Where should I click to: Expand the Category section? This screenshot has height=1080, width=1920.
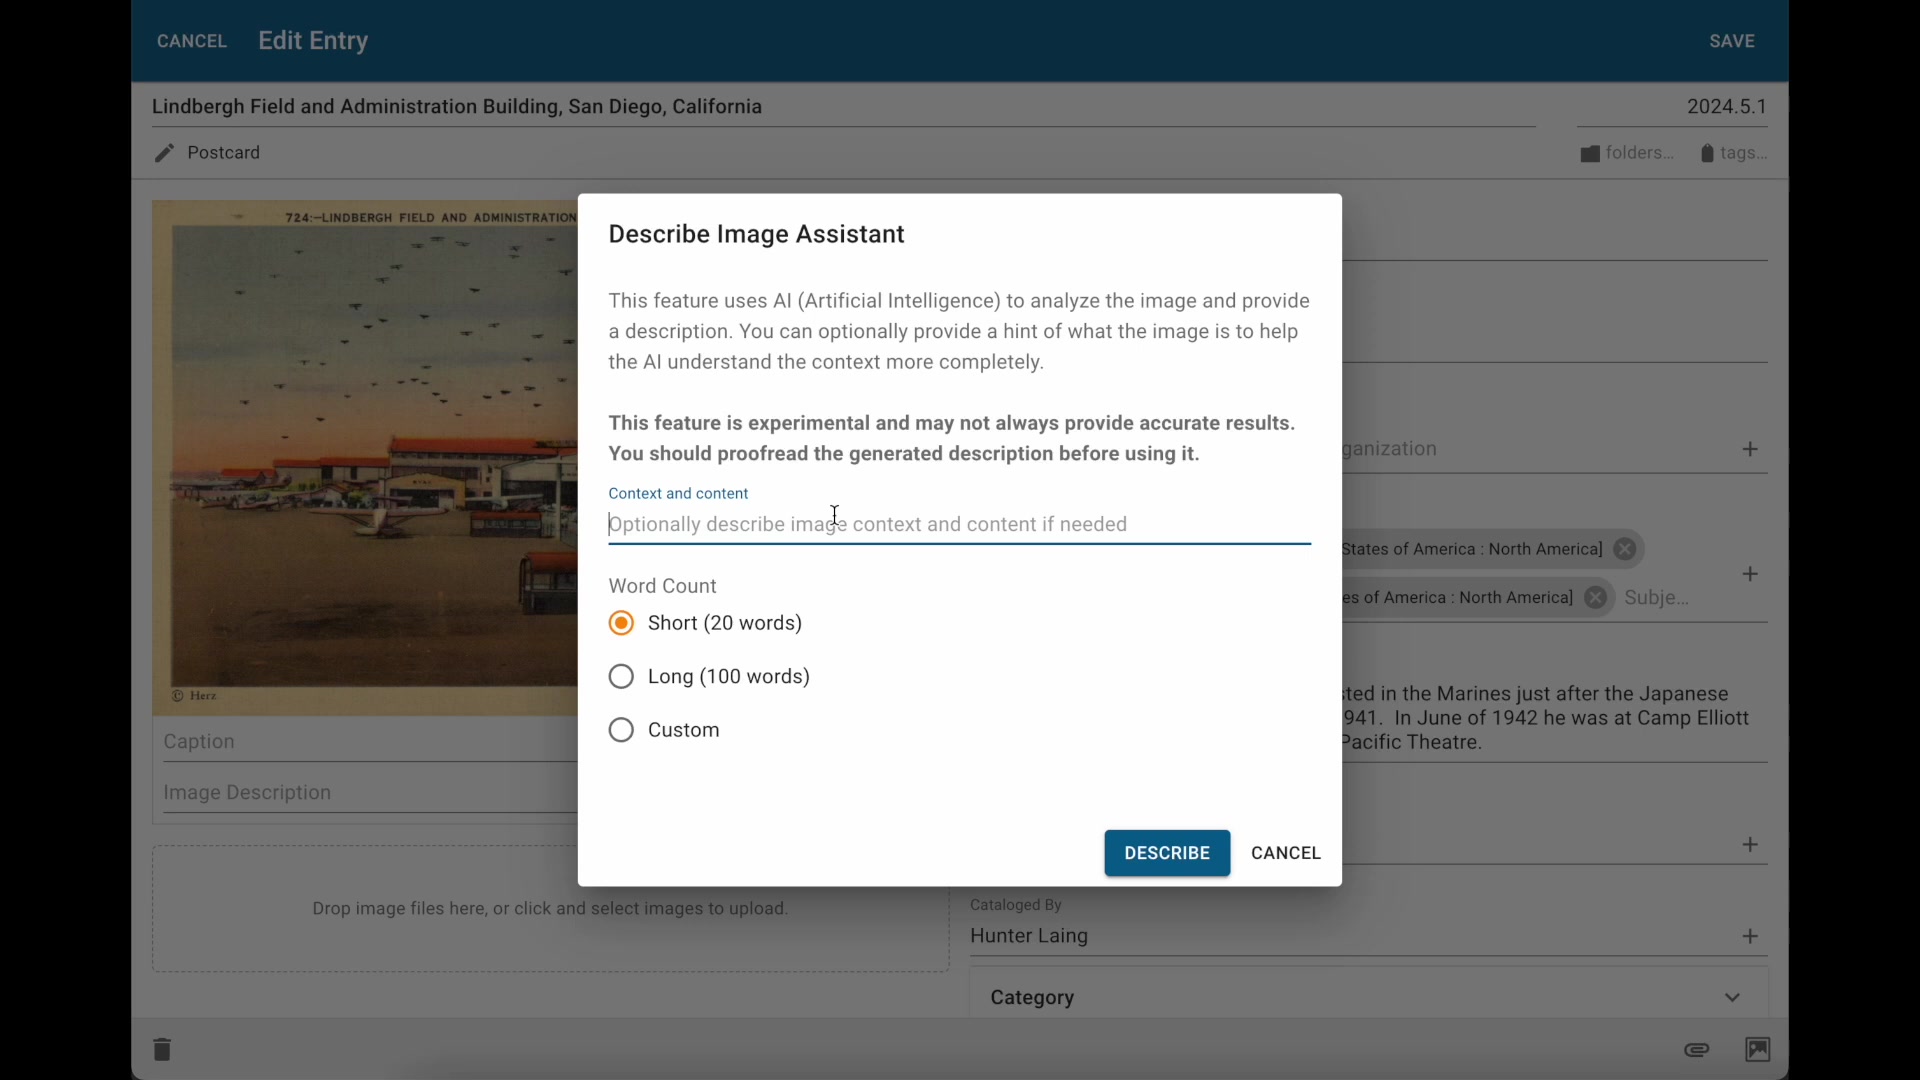tap(1368, 997)
